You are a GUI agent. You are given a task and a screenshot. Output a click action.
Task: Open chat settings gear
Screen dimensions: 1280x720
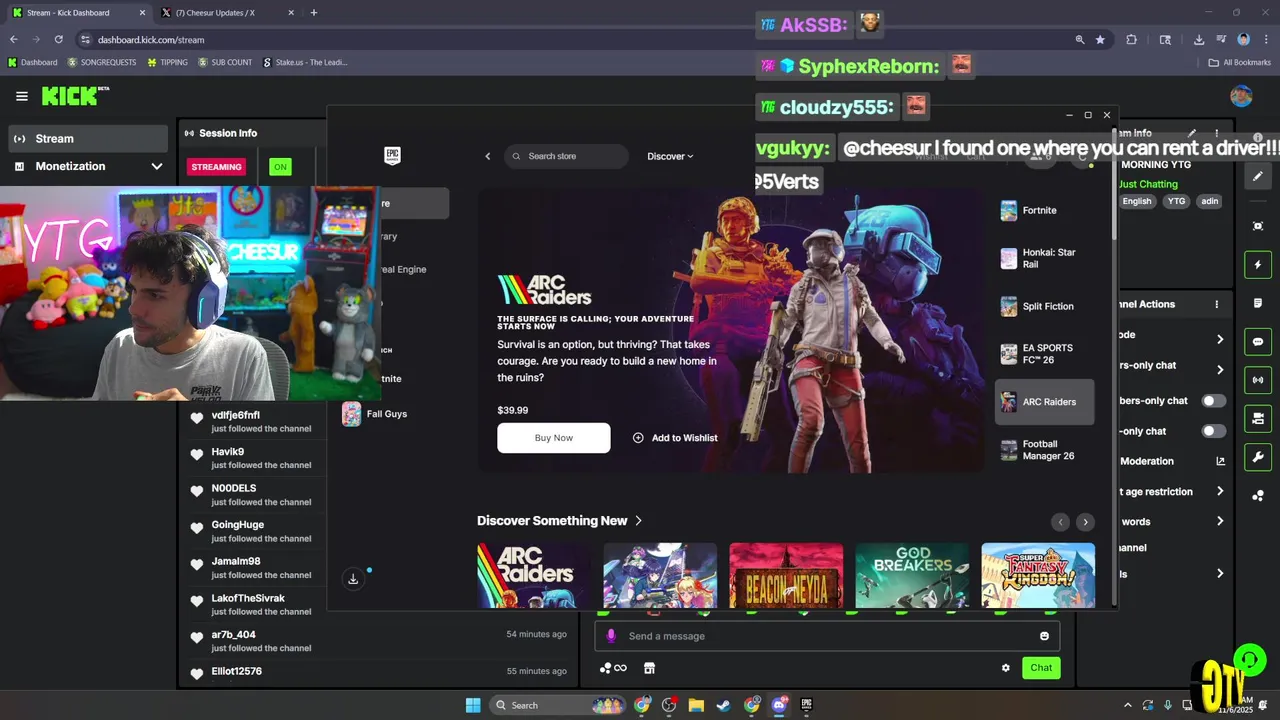1005,668
